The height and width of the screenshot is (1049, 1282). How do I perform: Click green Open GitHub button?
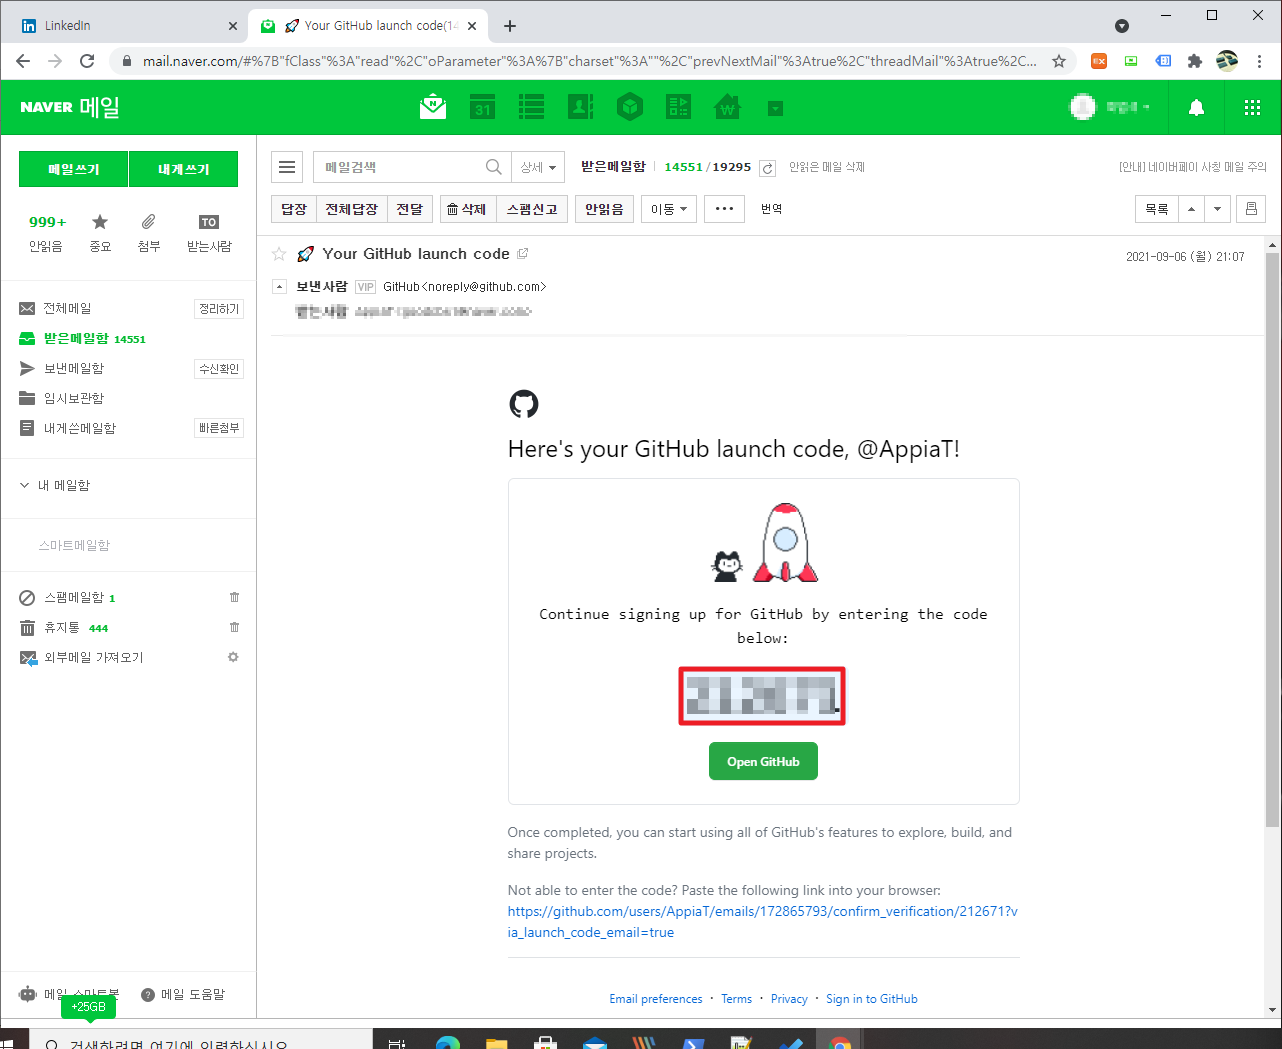(763, 761)
